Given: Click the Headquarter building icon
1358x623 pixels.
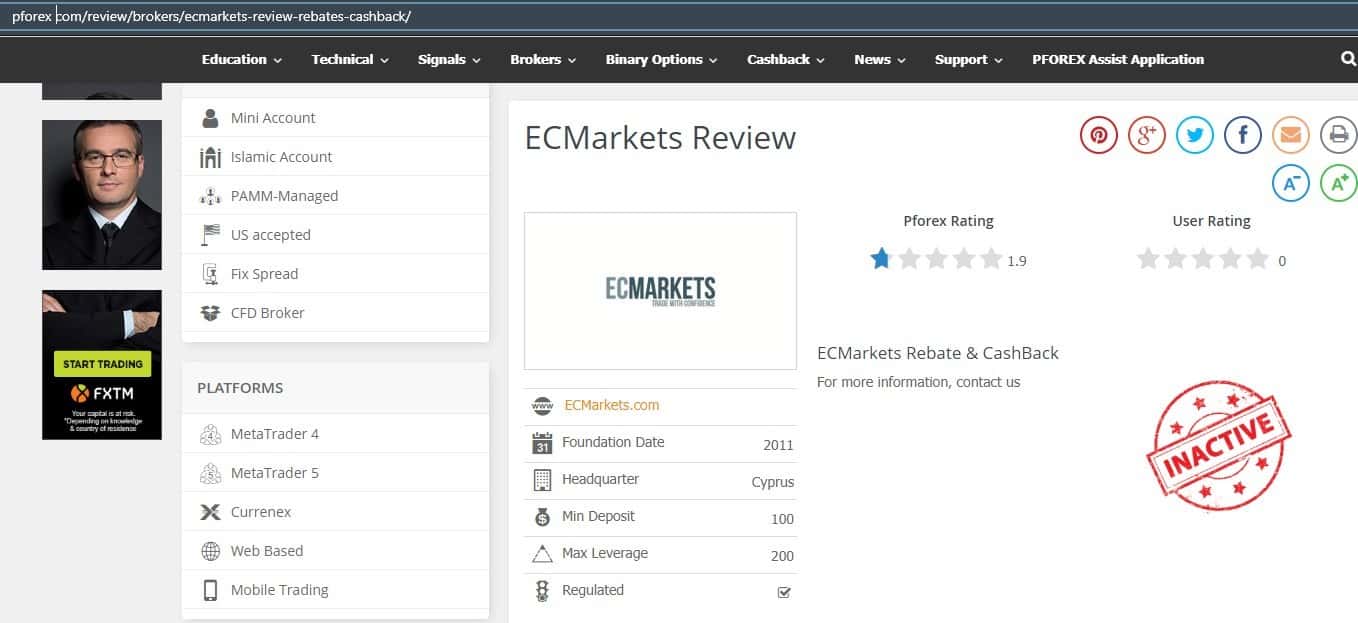Looking at the screenshot, I should (542, 480).
